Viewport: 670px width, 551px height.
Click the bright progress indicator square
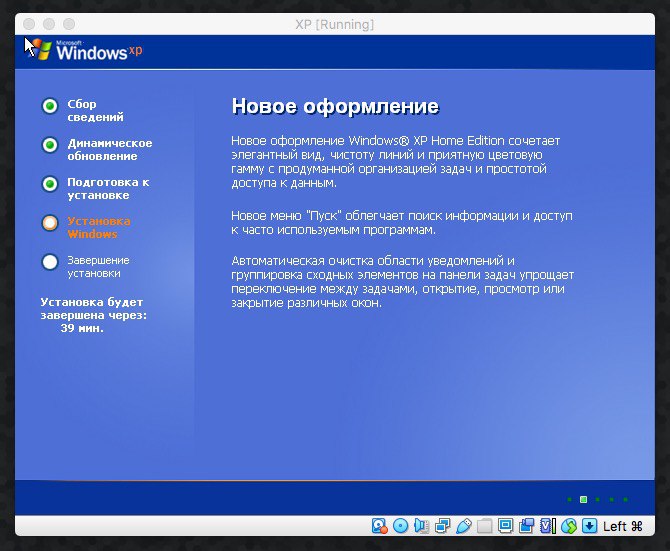pos(583,499)
